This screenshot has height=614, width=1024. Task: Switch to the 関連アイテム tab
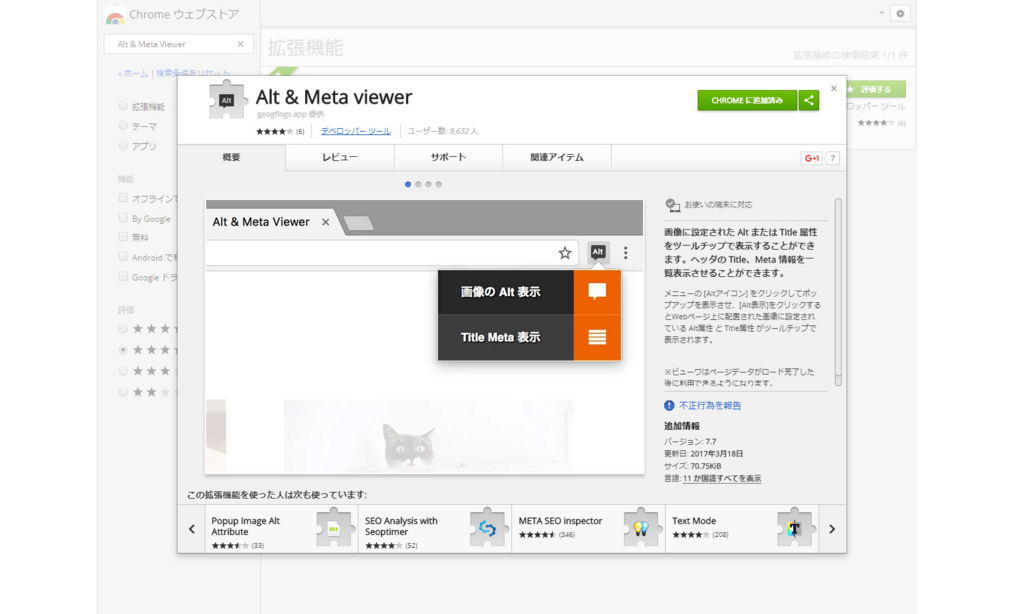tap(557, 157)
